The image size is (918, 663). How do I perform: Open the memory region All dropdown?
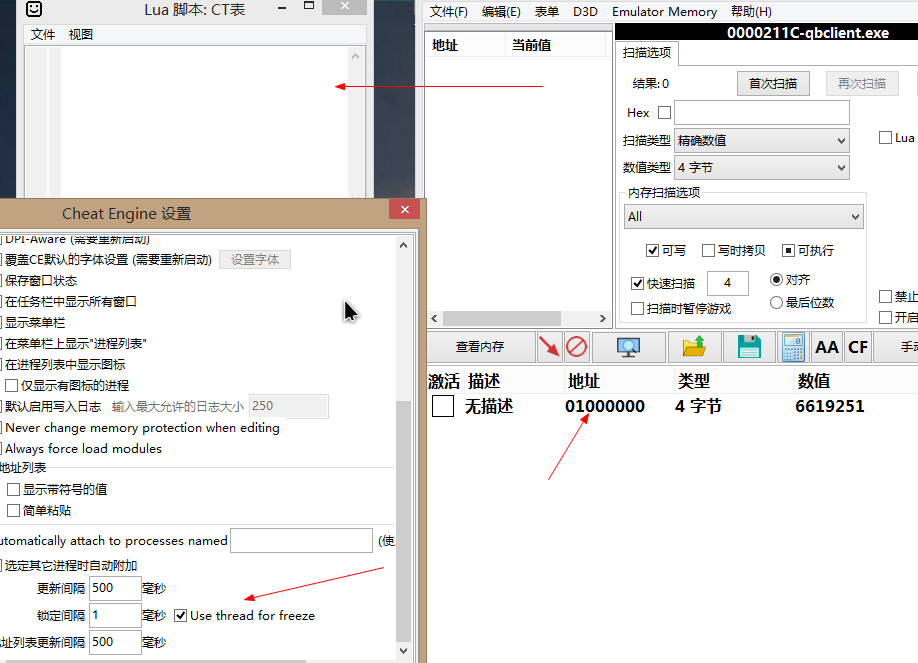[743, 216]
